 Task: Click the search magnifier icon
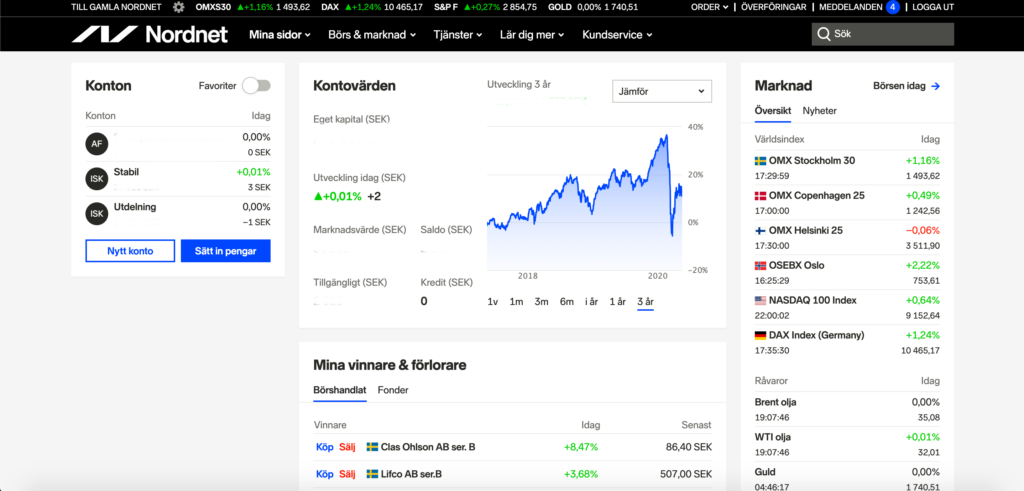pyautogui.click(x=824, y=35)
